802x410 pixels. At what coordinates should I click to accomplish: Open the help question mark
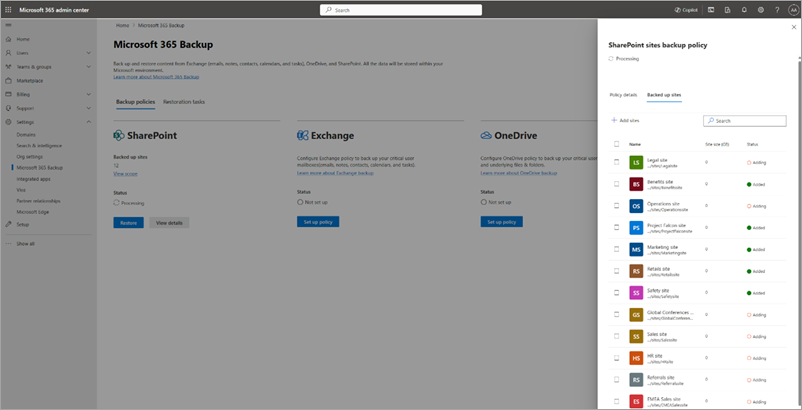pyautogui.click(x=777, y=10)
